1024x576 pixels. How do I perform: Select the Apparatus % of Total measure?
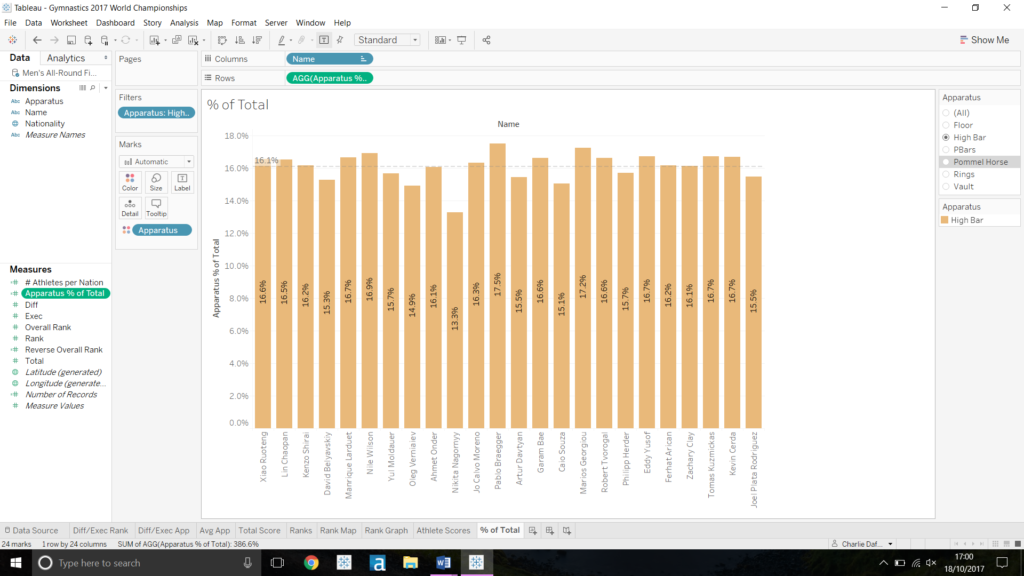coord(65,293)
